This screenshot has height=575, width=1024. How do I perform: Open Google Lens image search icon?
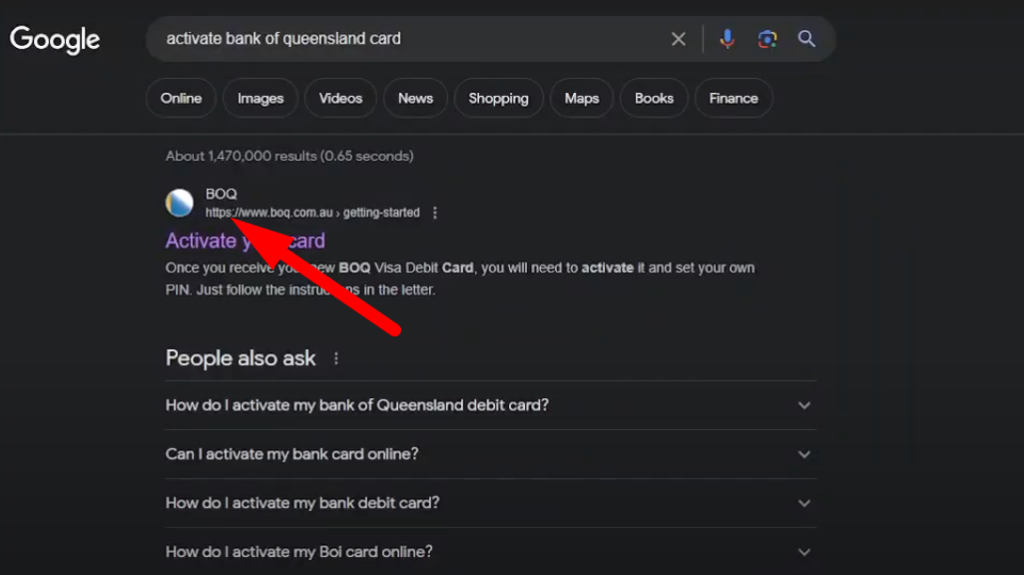click(x=767, y=39)
